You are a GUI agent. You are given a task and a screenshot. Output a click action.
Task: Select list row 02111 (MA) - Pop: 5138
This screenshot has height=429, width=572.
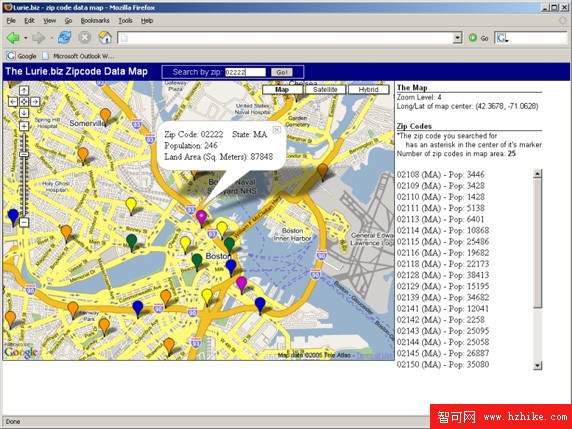[x=441, y=208]
